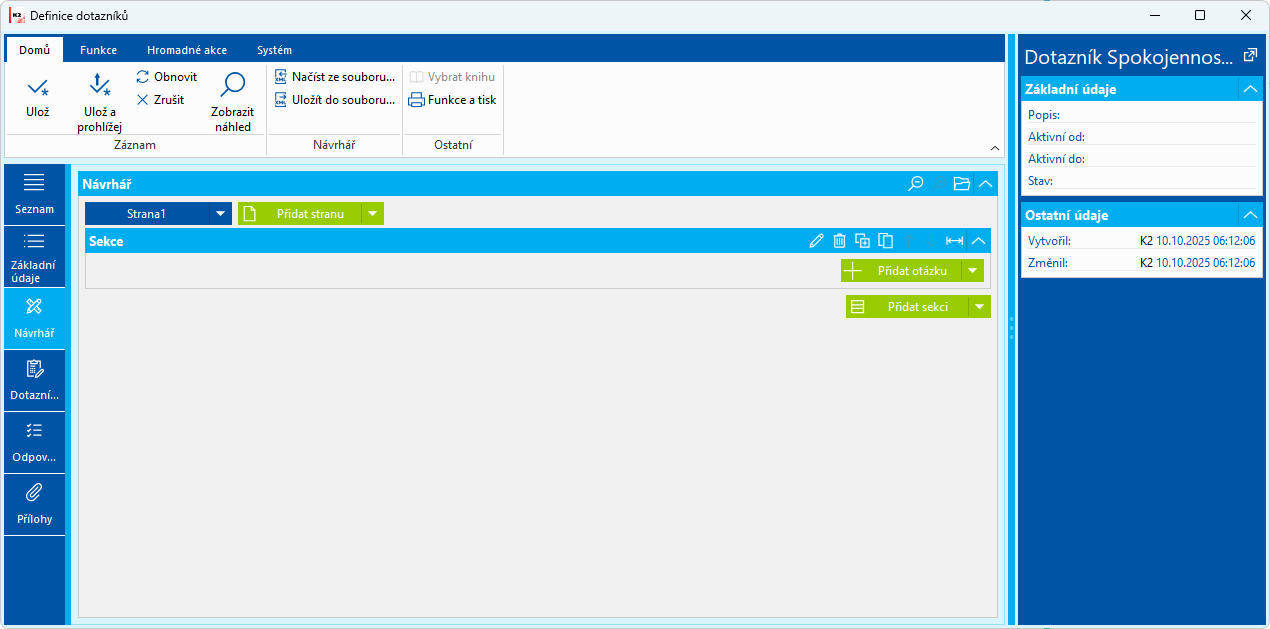Cancel changes with Zrušit

click(161, 100)
